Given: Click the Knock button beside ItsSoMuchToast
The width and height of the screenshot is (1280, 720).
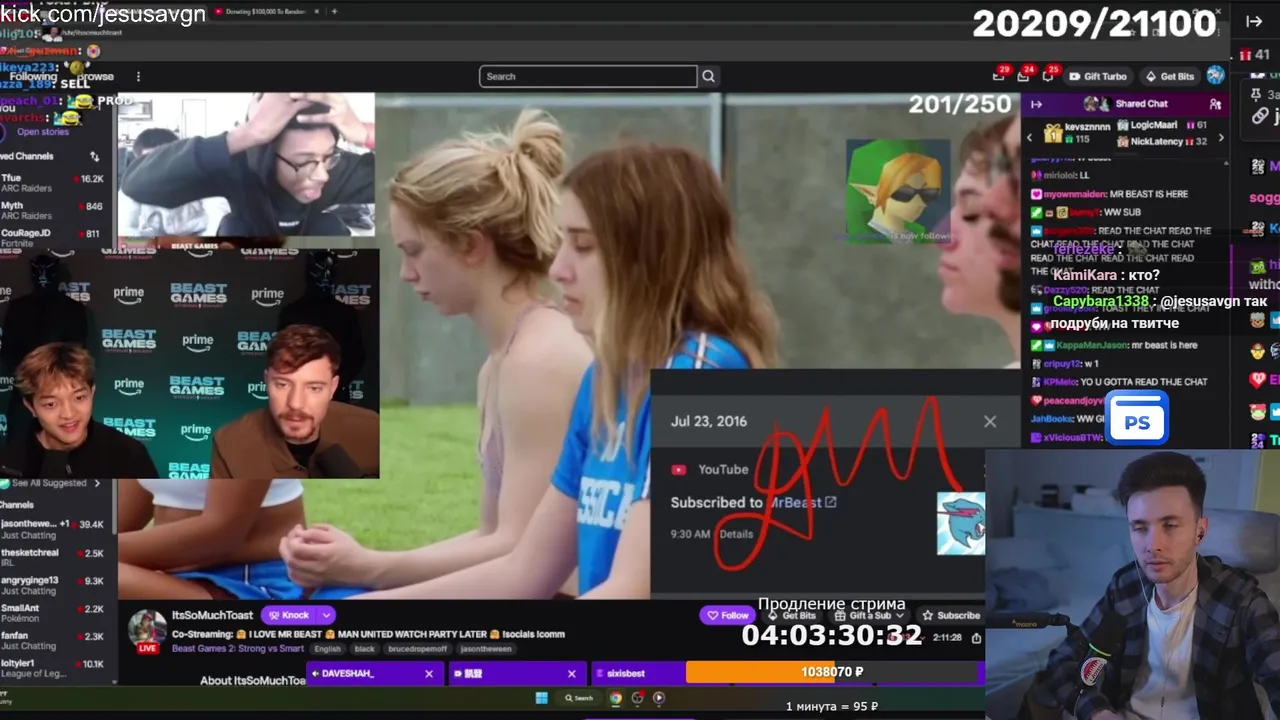Looking at the screenshot, I should 288,615.
